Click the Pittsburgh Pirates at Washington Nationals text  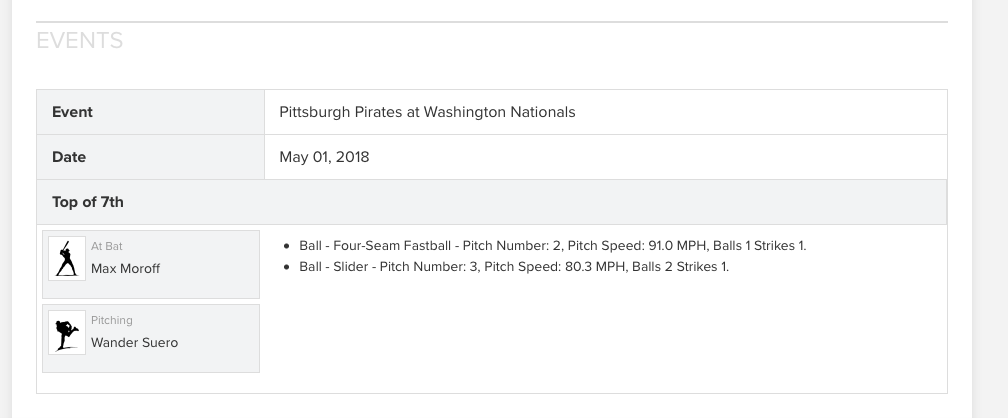pyautogui.click(x=428, y=112)
